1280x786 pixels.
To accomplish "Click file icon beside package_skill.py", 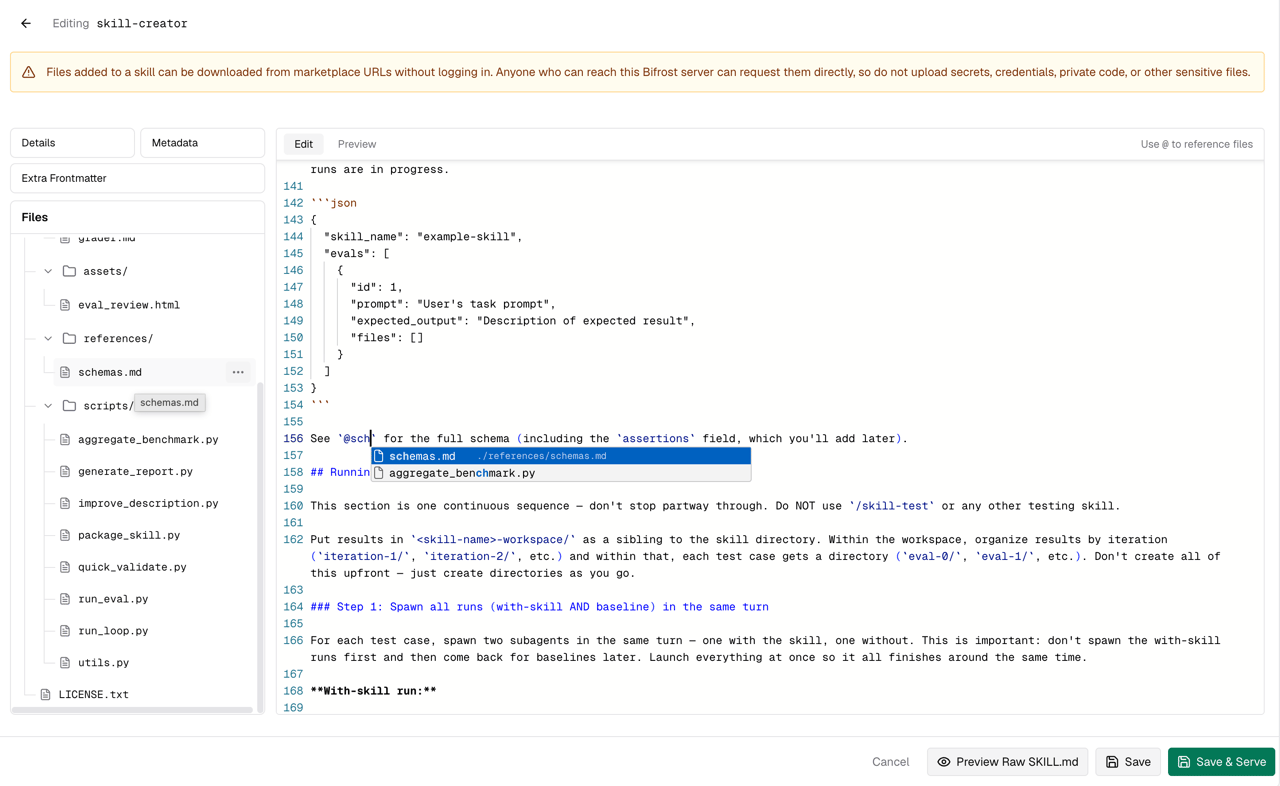I will tap(65, 535).
